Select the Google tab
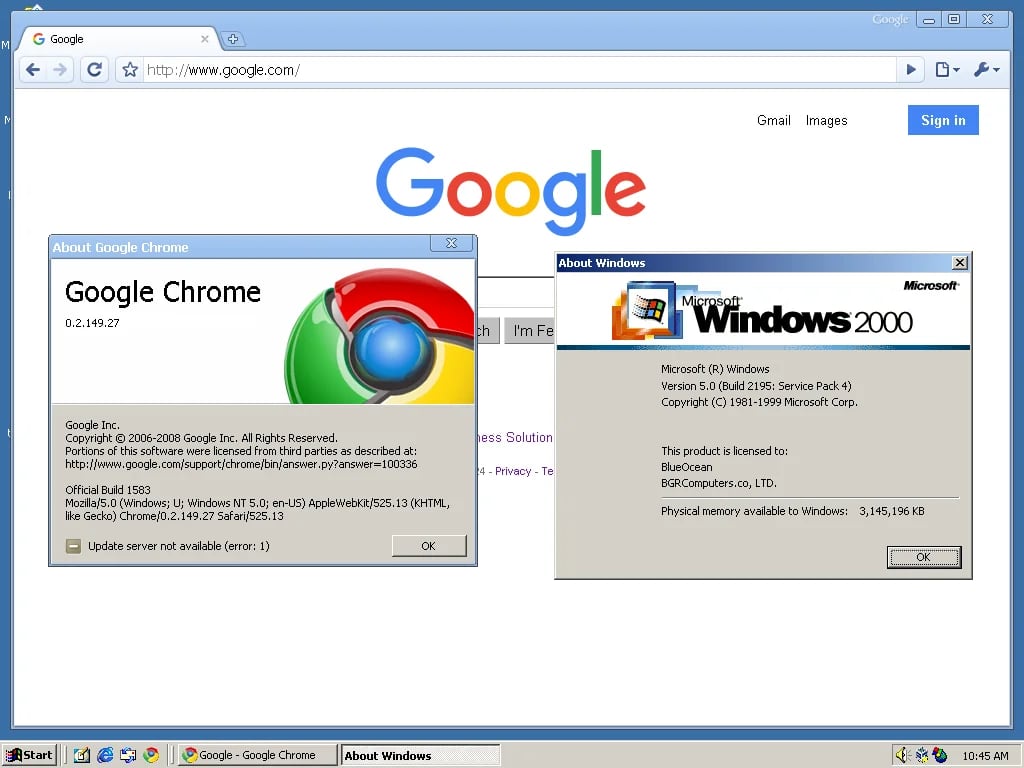1024x768 pixels. [118, 39]
